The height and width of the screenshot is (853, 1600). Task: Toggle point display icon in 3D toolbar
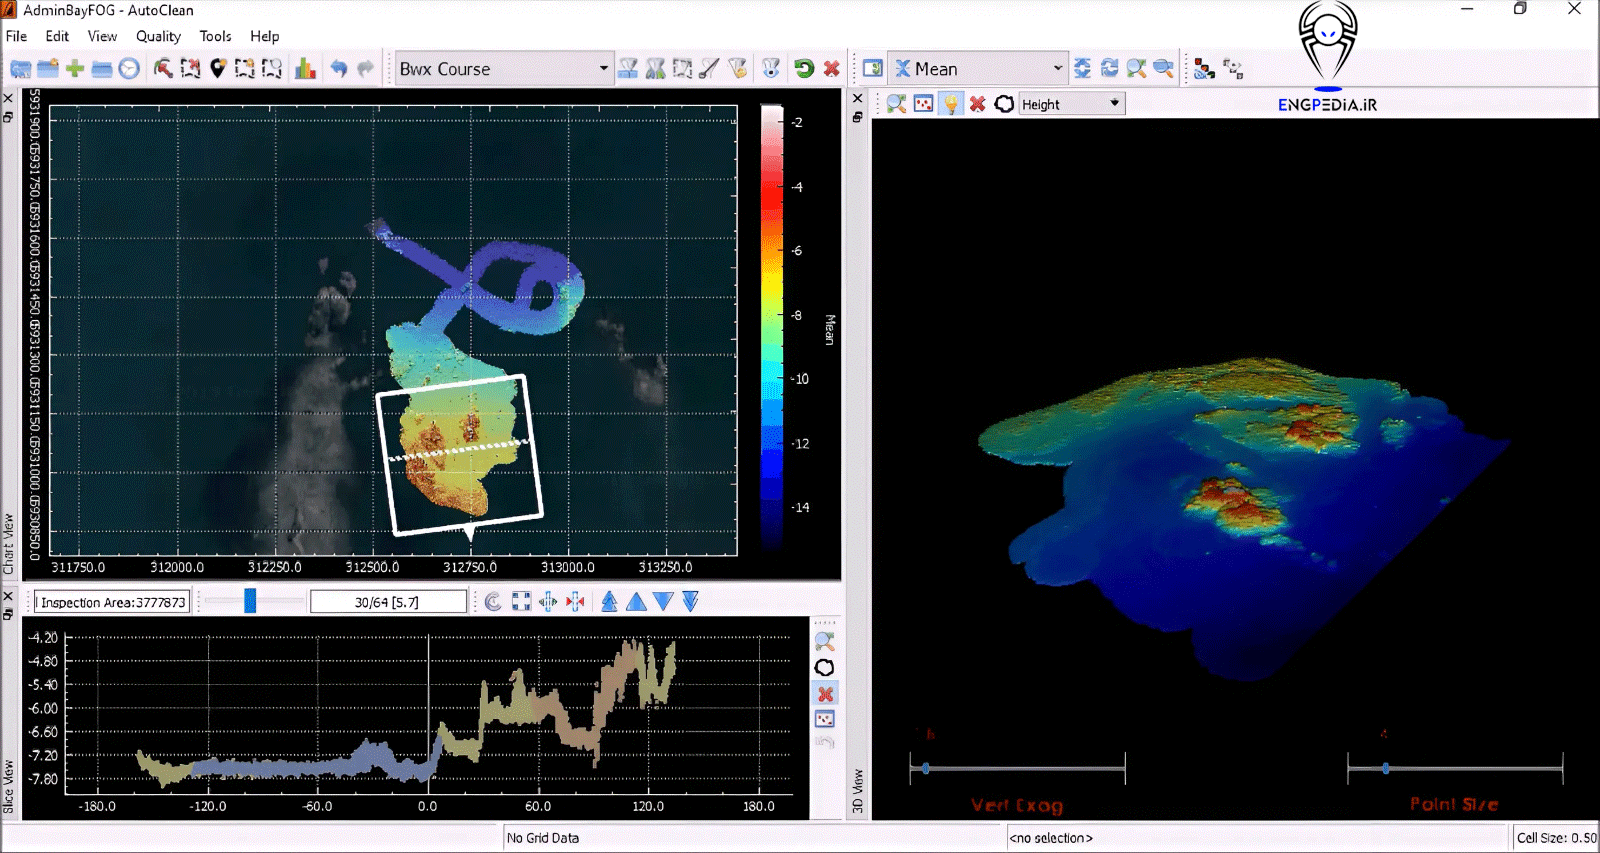(923, 104)
